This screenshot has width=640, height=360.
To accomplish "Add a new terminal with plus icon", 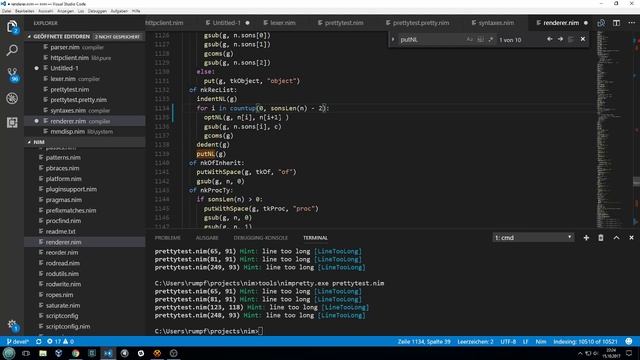I will pos(586,238).
